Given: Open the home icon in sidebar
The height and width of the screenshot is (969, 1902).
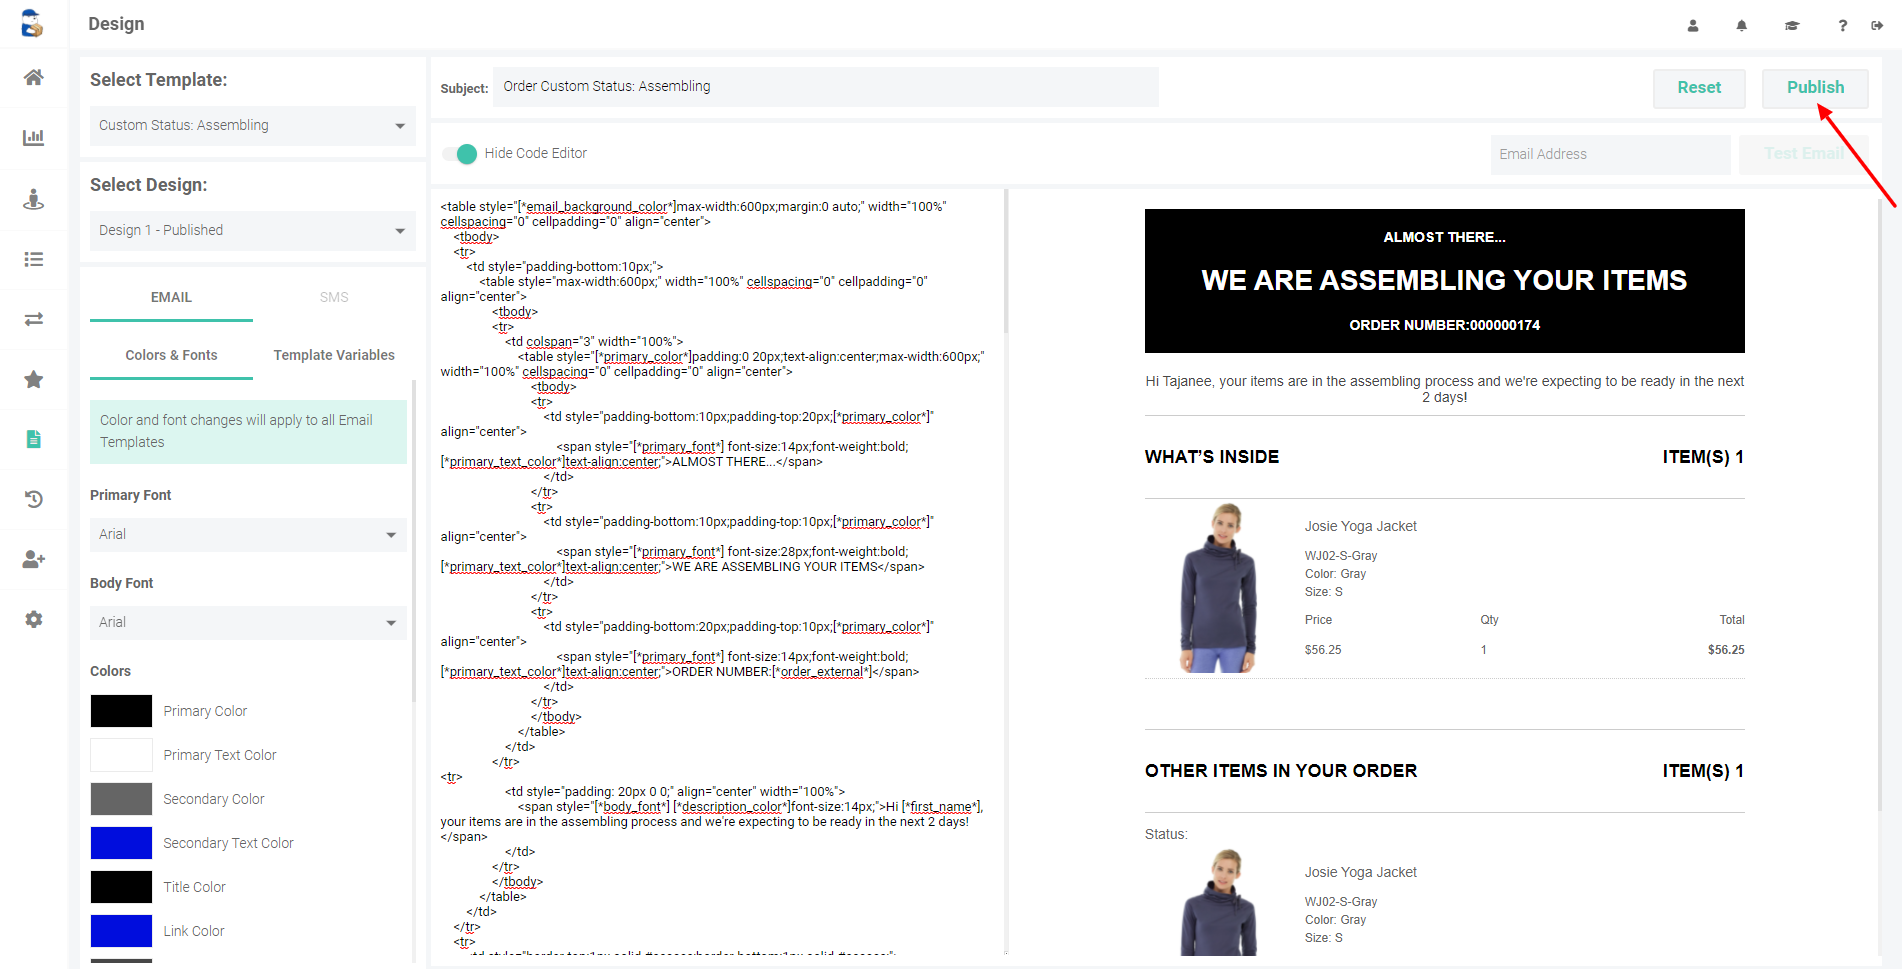Looking at the screenshot, I should click(34, 78).
